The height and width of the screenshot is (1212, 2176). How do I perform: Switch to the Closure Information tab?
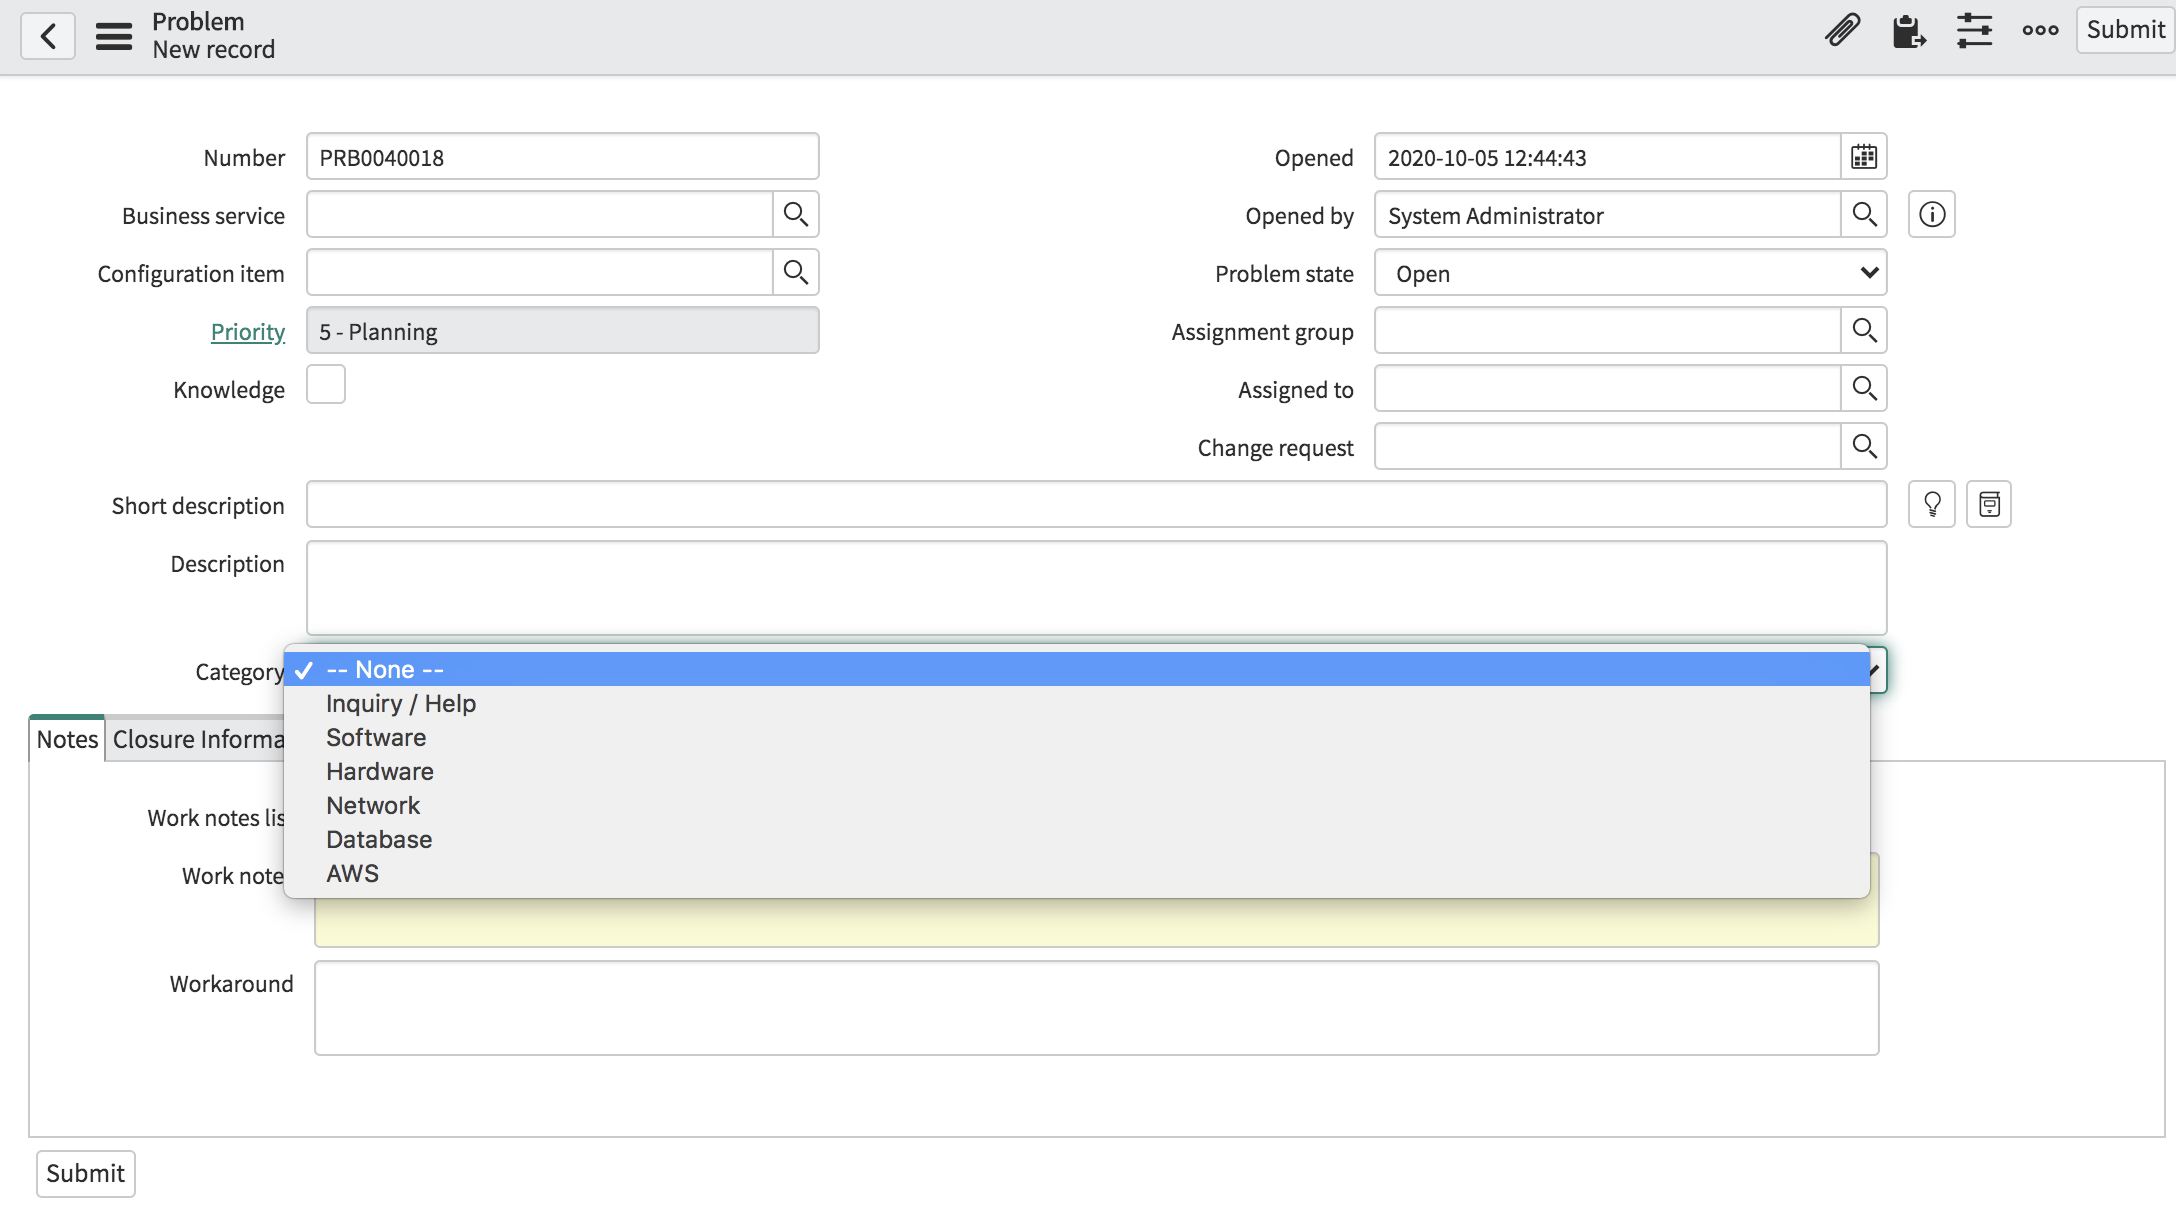tap(198, 740)
